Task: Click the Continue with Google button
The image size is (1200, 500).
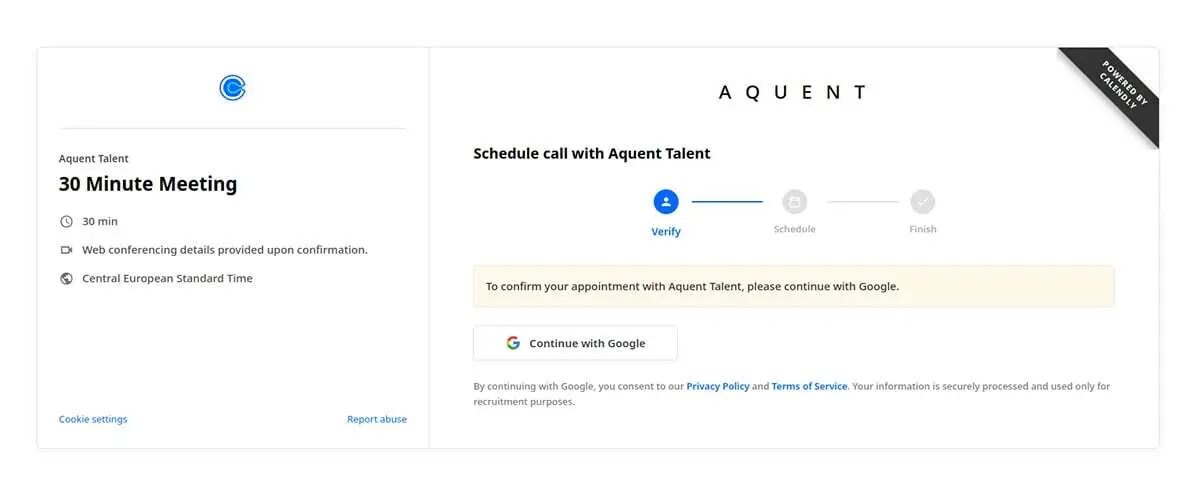Action: tap(575, 343)
